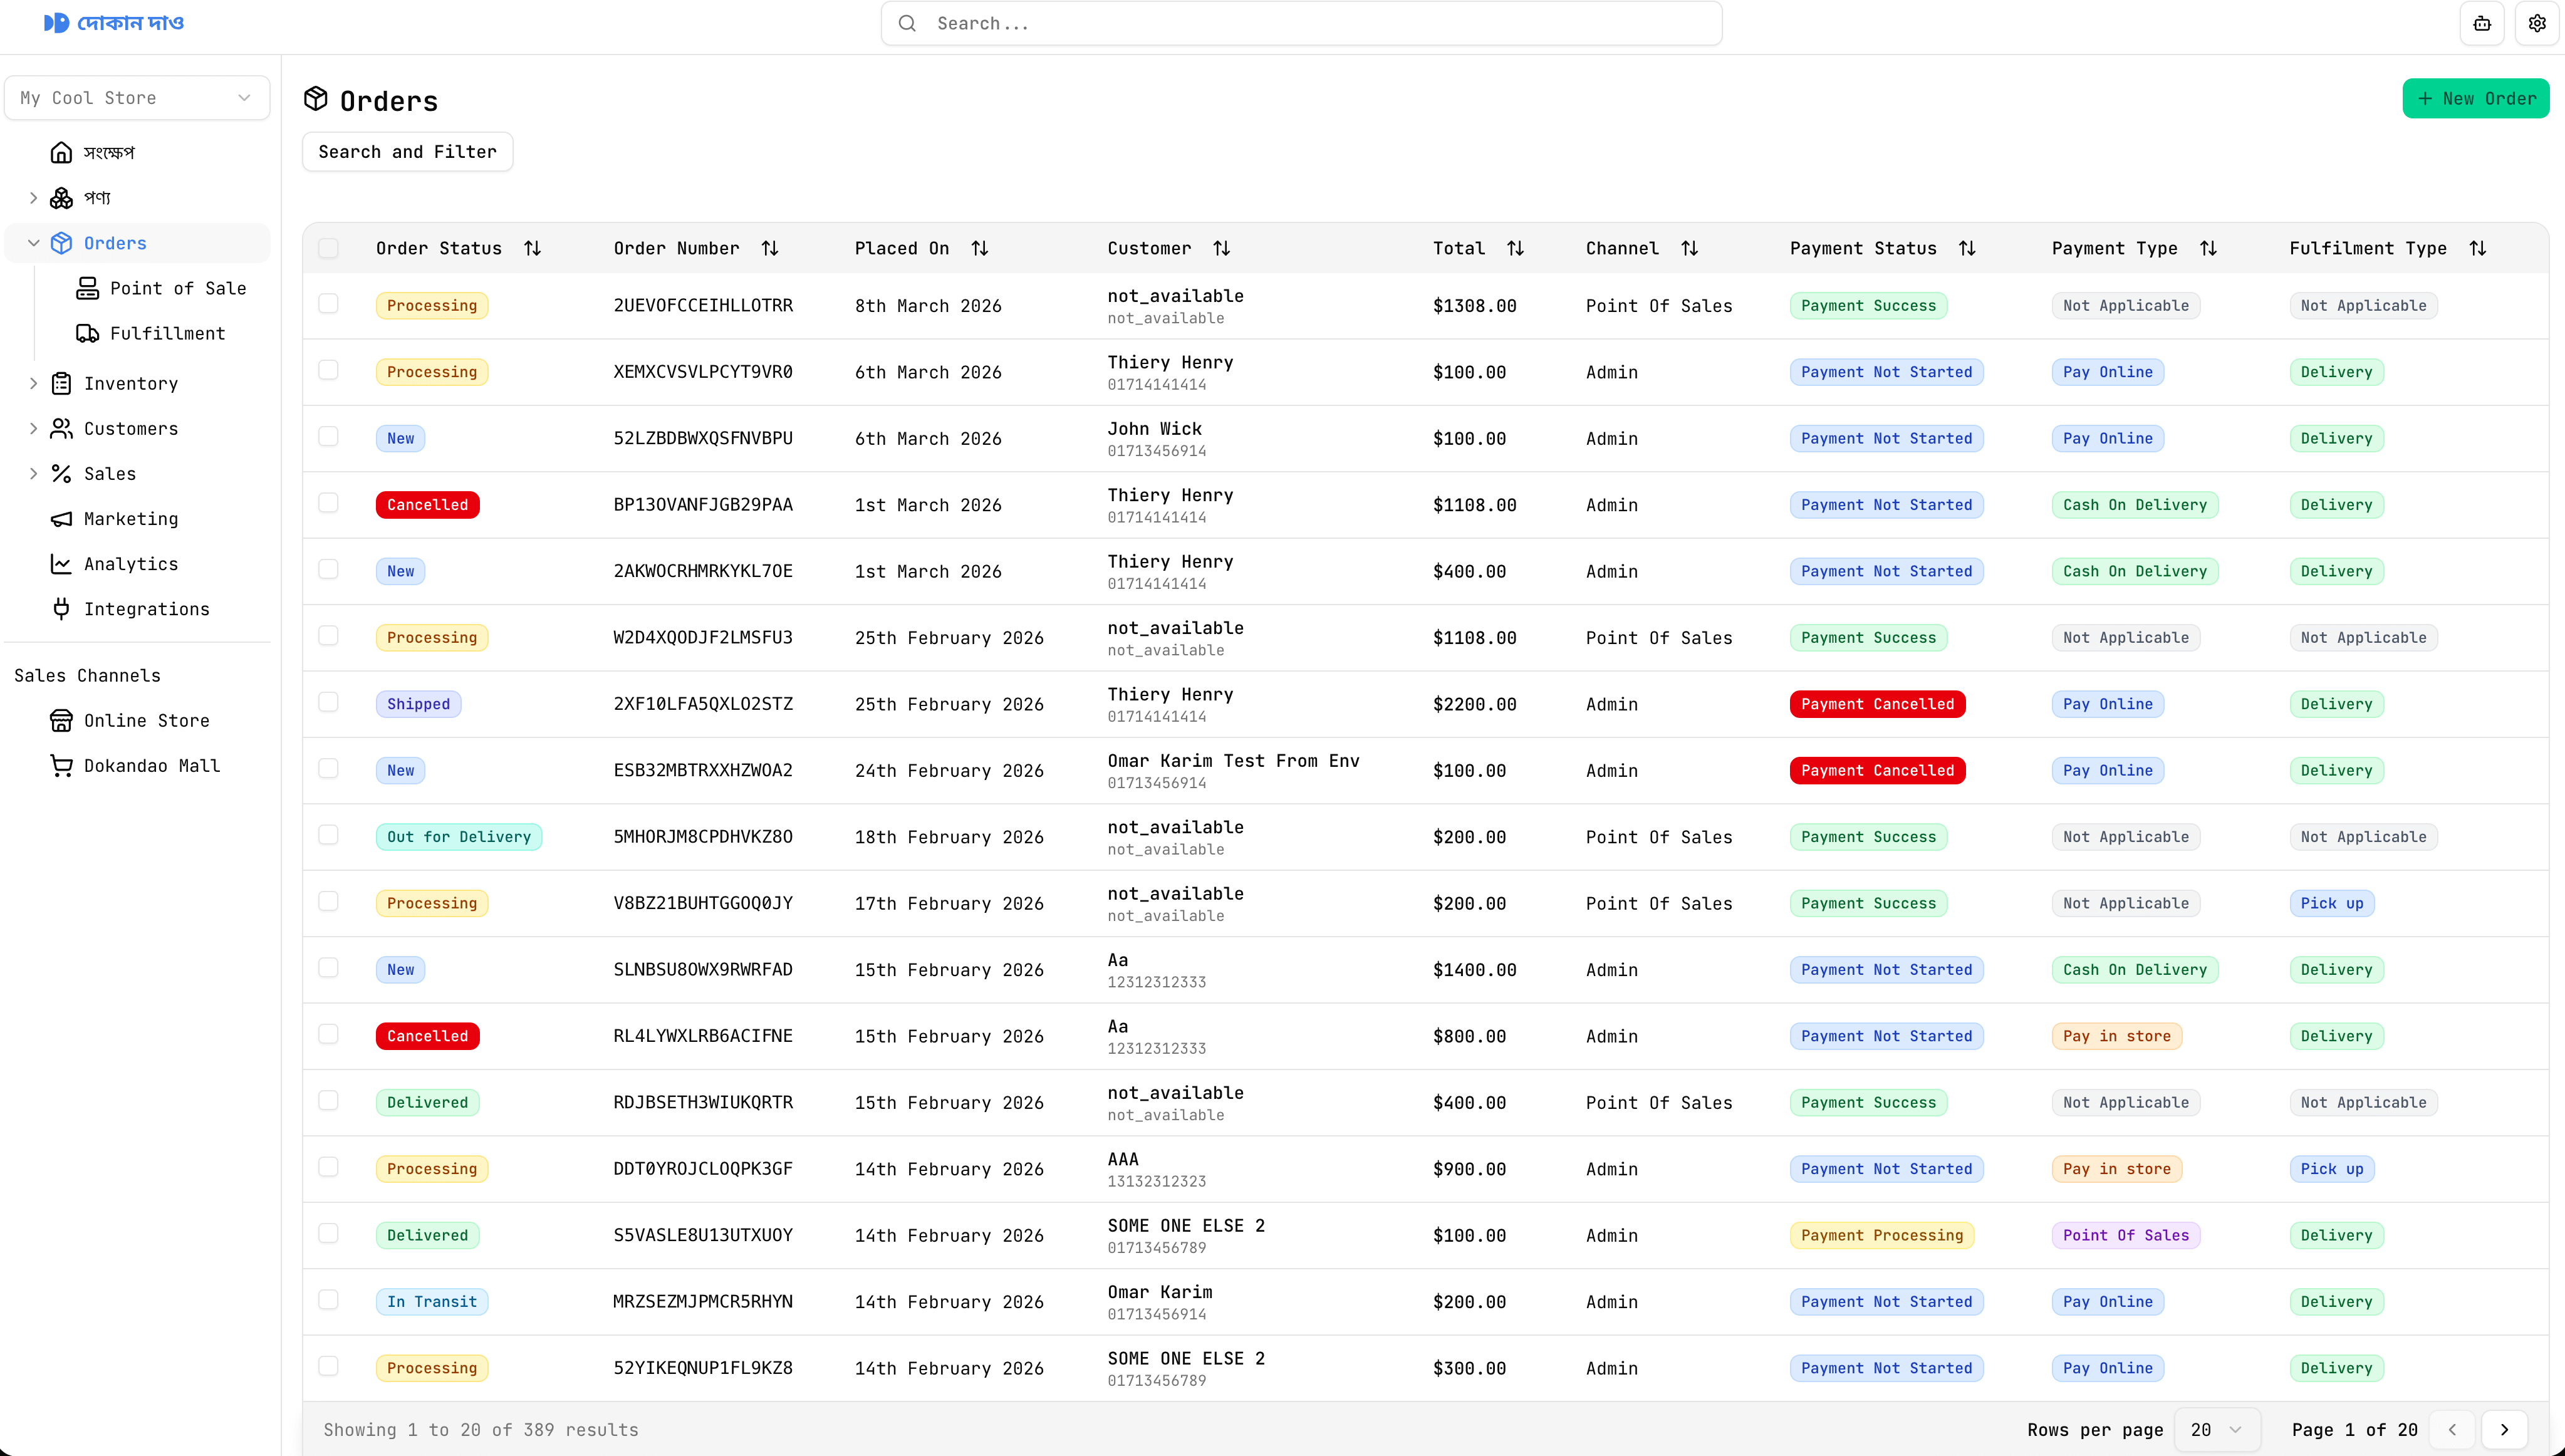2565x1456 pixels.
Task: Check the checkbox for John Wick's order
Action: (329, 436)
